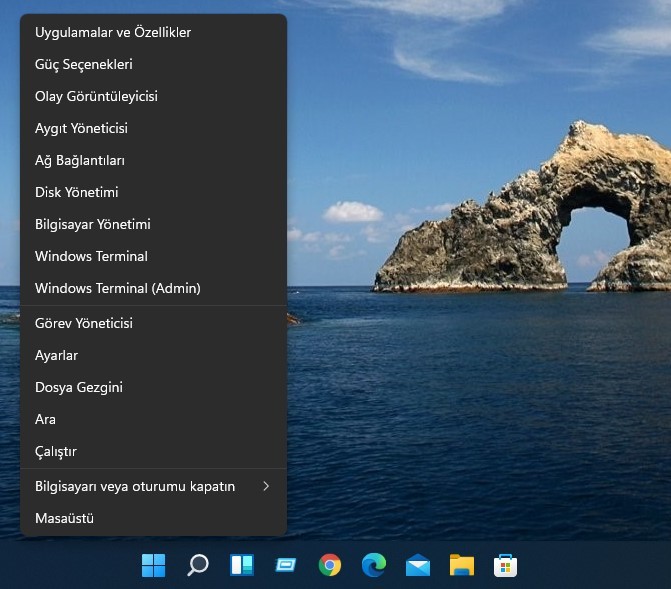Choose Olay Görüntüleyicisi in the menu
The height and width of the screenshot is (589, 671).
coord(96,96)
